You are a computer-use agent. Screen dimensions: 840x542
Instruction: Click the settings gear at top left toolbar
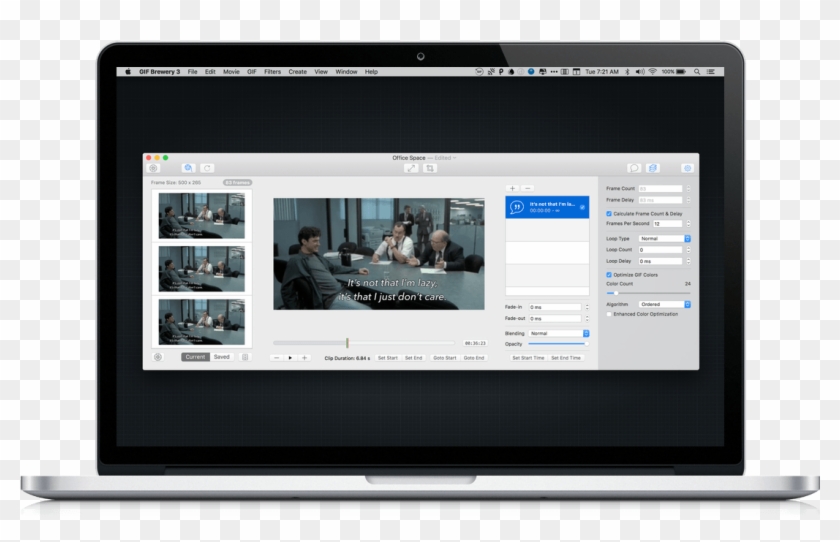click(153, 168)
